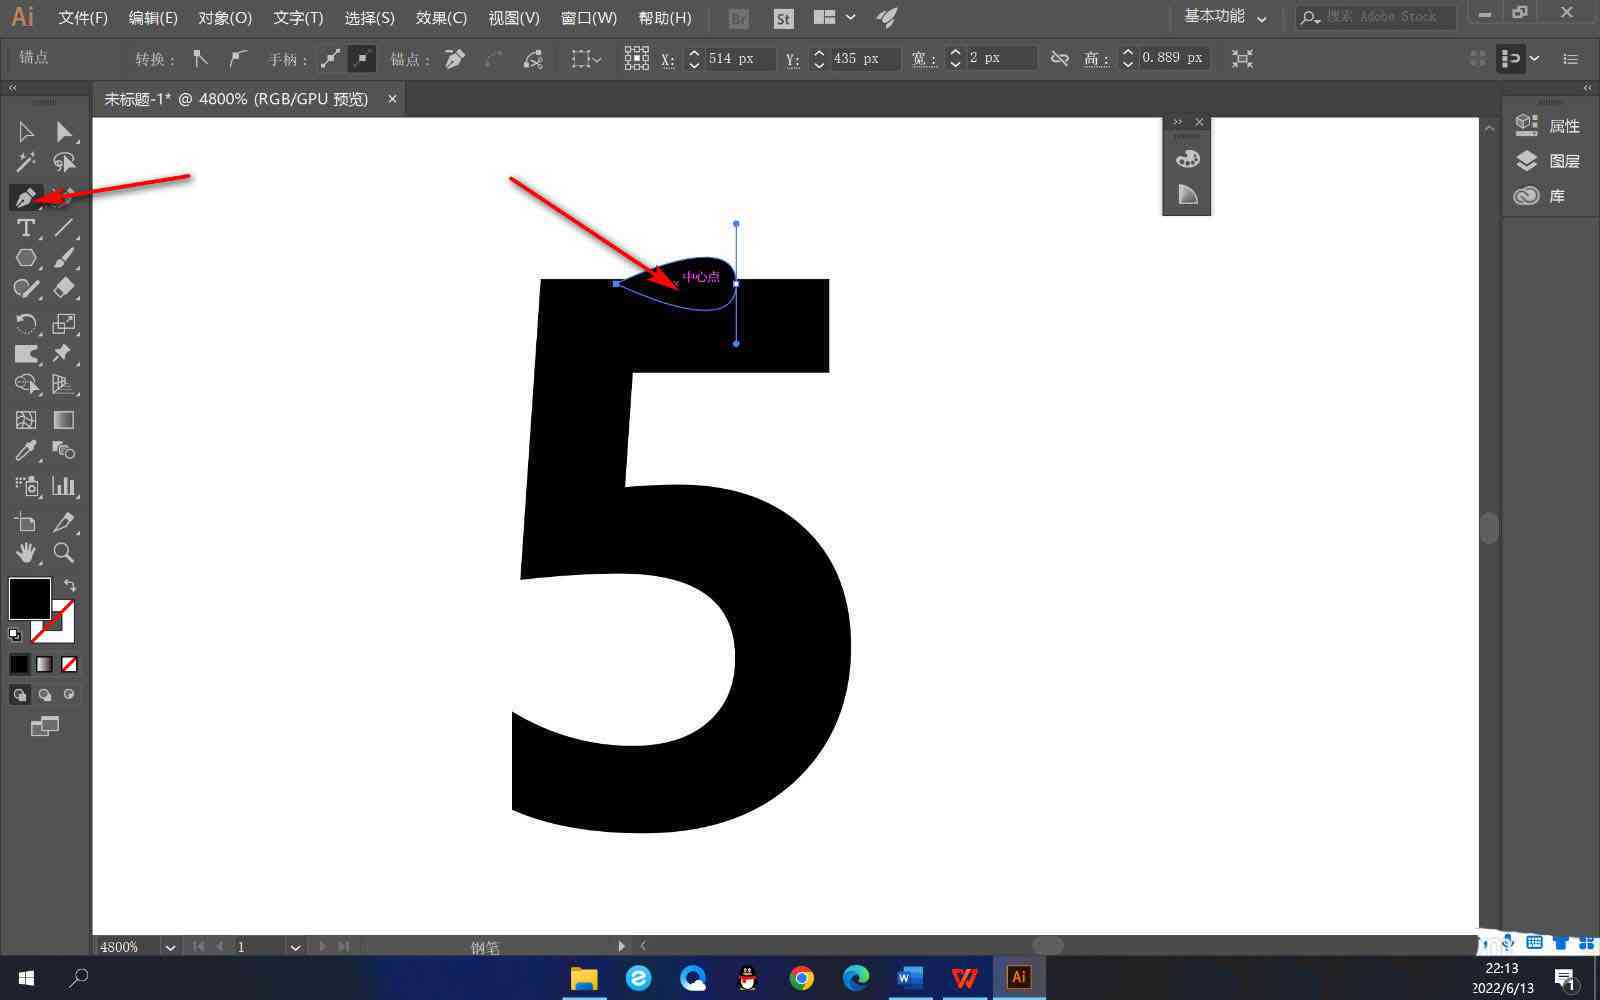Set fill to None swatch

pyautogui.click(x=69, y=664)
